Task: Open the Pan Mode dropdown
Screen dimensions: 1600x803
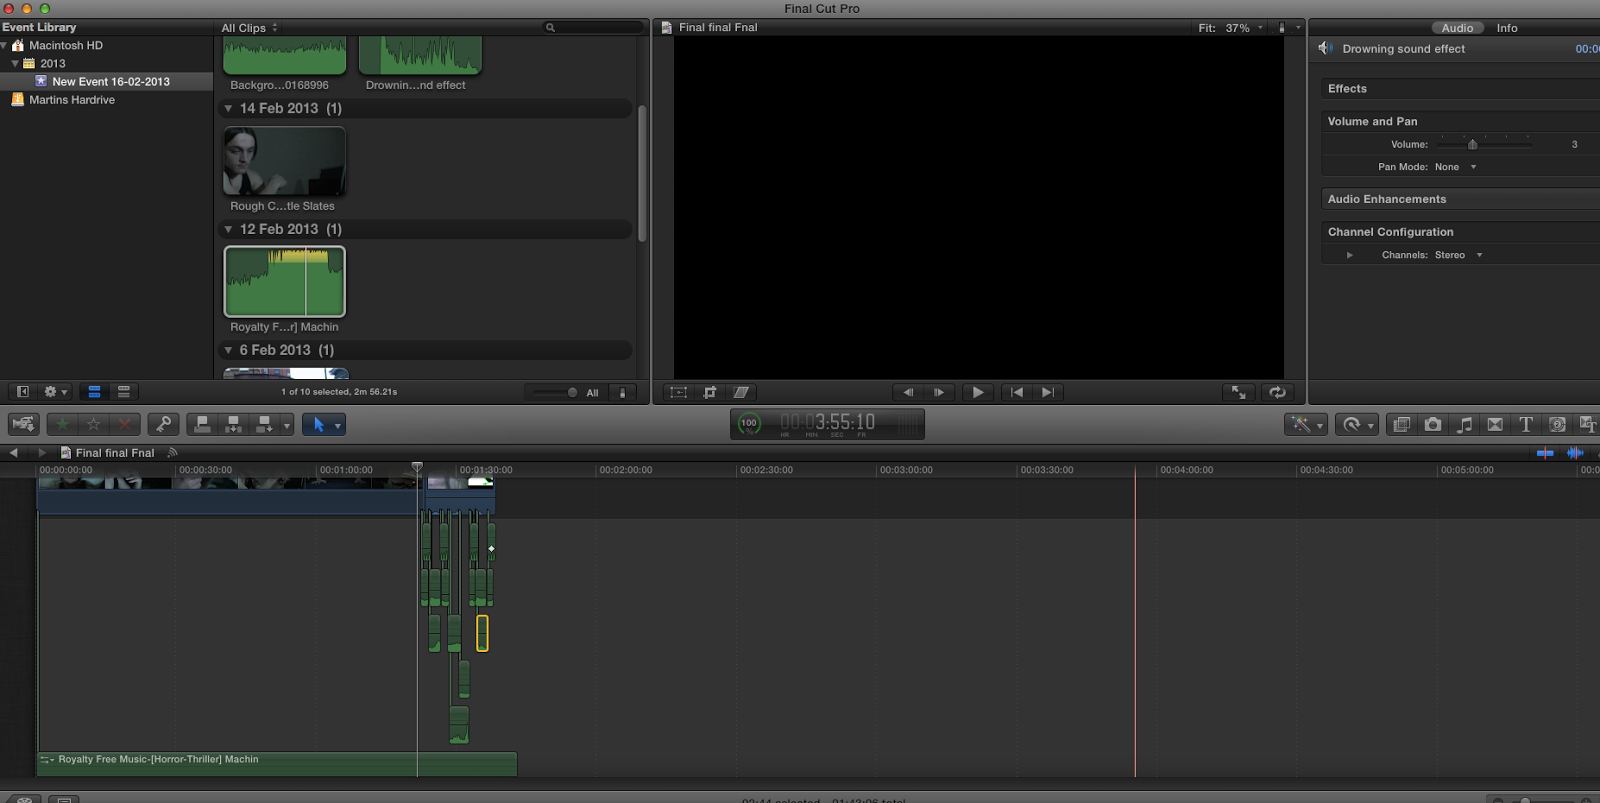Action: click(x=1456, y=167)
